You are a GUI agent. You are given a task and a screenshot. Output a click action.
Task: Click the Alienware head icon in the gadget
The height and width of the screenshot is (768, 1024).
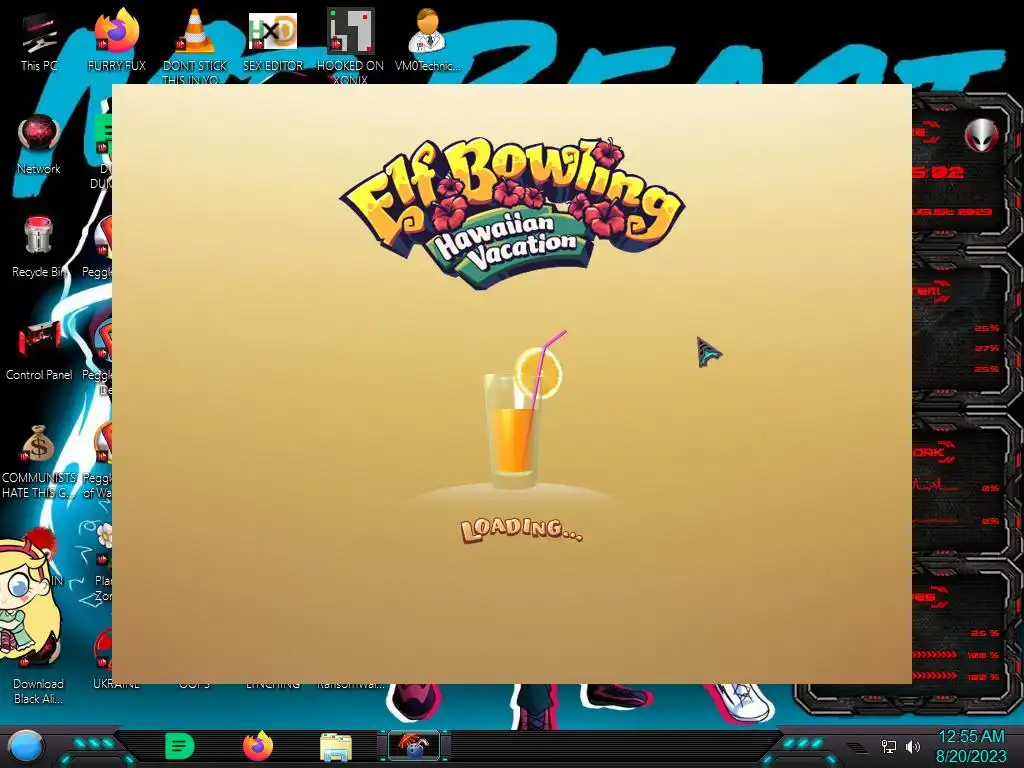(981, 136)
